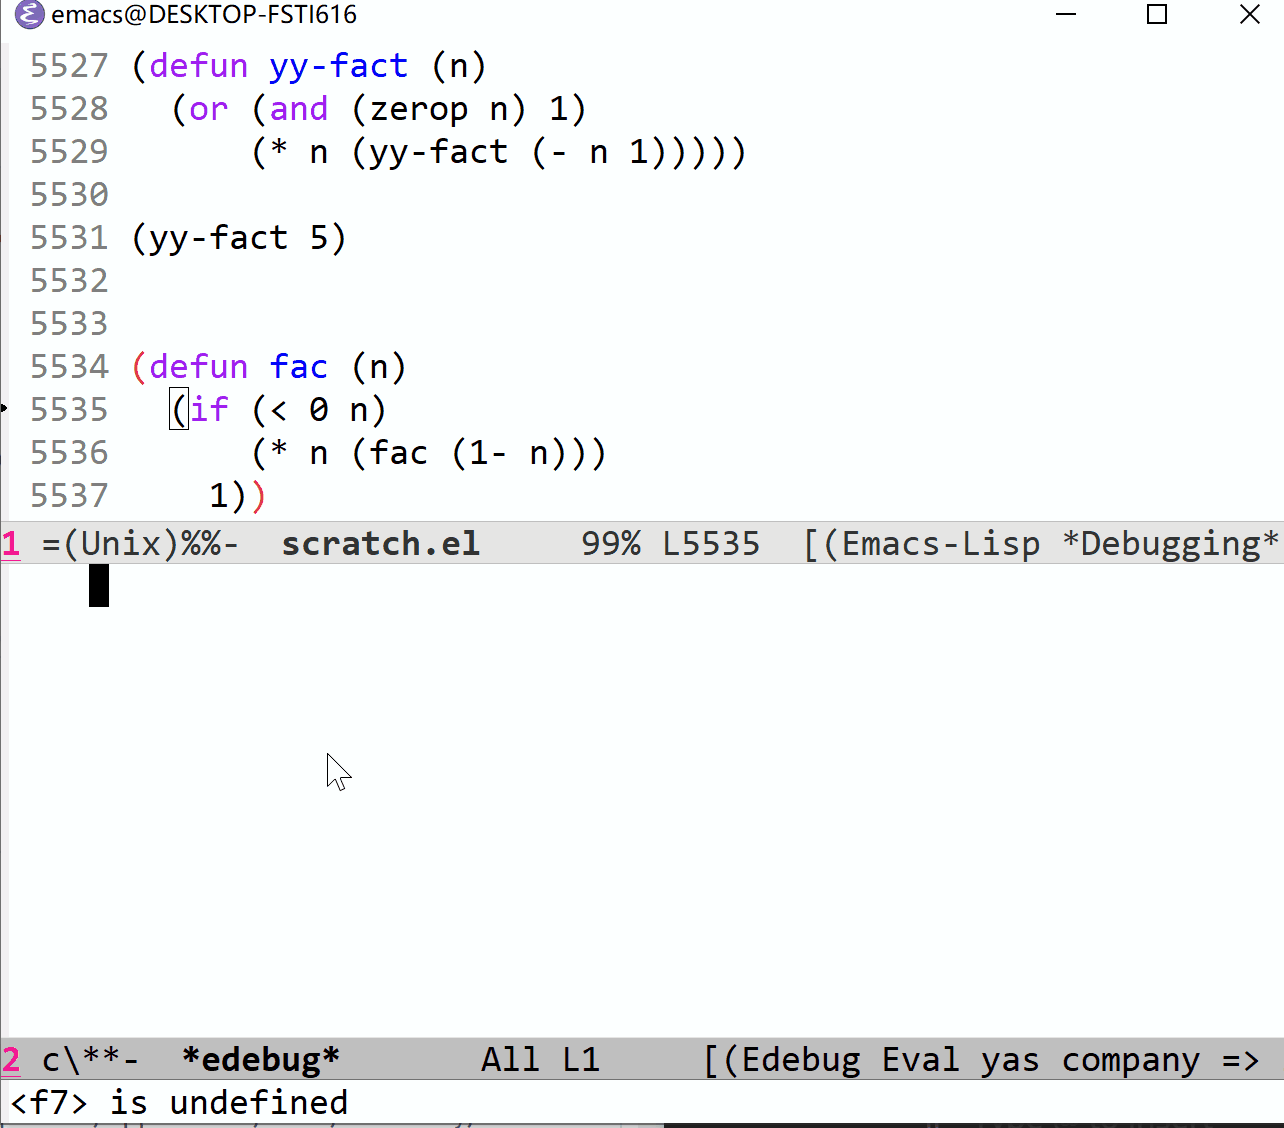Viewport: 1284px width, 1128px height.
Task: Close the Emacs window
Action: (1249, 15)
